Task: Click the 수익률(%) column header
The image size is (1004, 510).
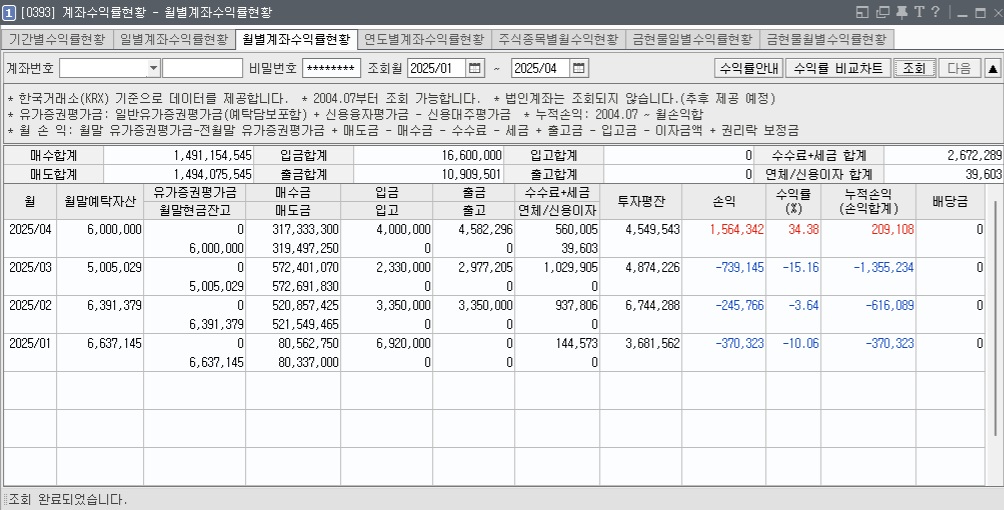Action: 793,201
